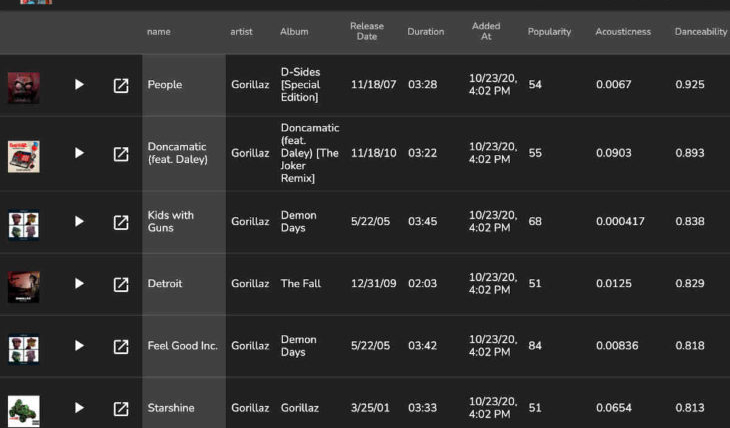The height and width of the screenshot is (428, 730).
Task: Sort by the Duration column header
Action: click(x=426, y=32)
